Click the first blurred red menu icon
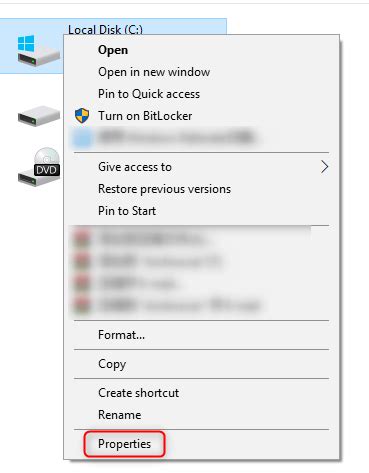This screenshot has width=369, height=473. pos(82,238)
